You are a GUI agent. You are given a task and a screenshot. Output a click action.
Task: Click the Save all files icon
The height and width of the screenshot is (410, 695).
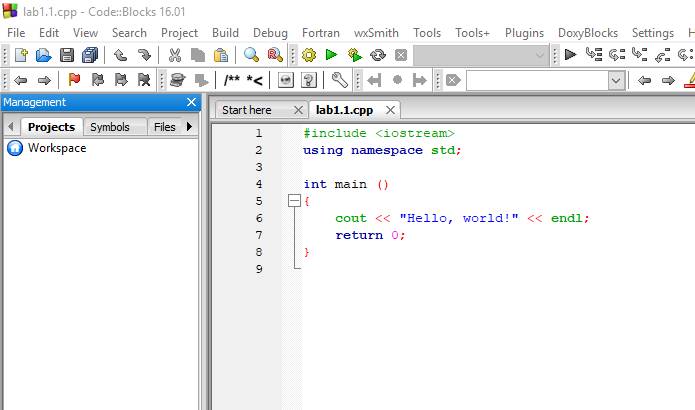tap(90, 55)
